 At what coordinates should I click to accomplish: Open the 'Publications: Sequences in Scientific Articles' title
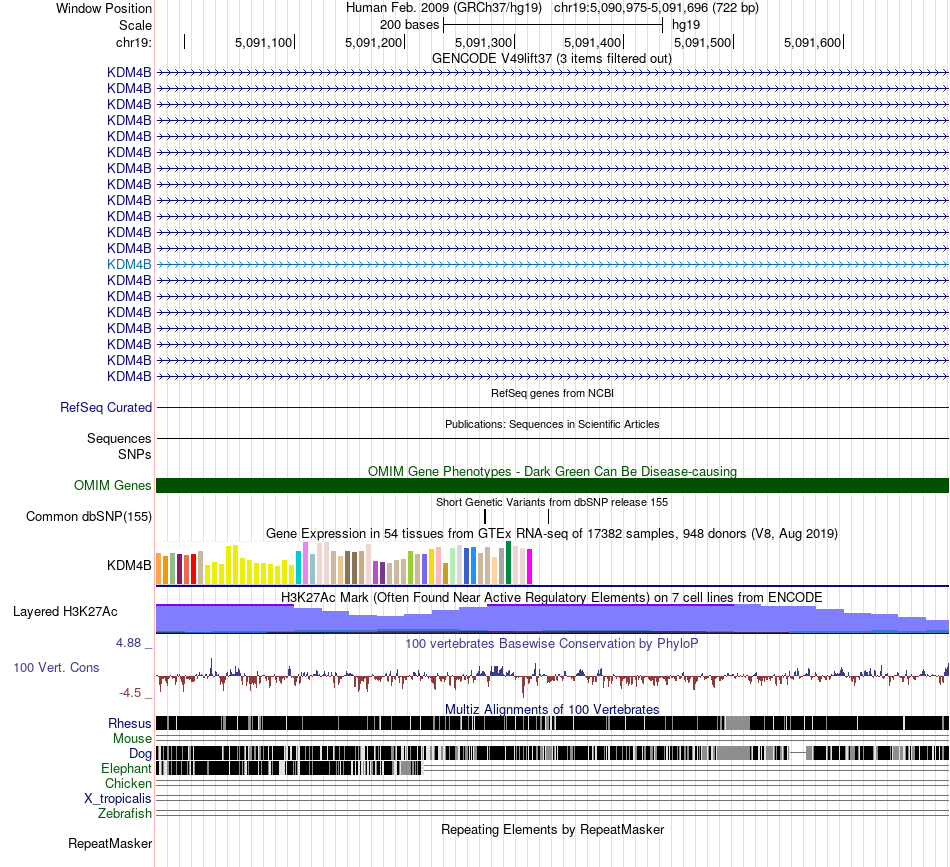click(x=552, y=424)
